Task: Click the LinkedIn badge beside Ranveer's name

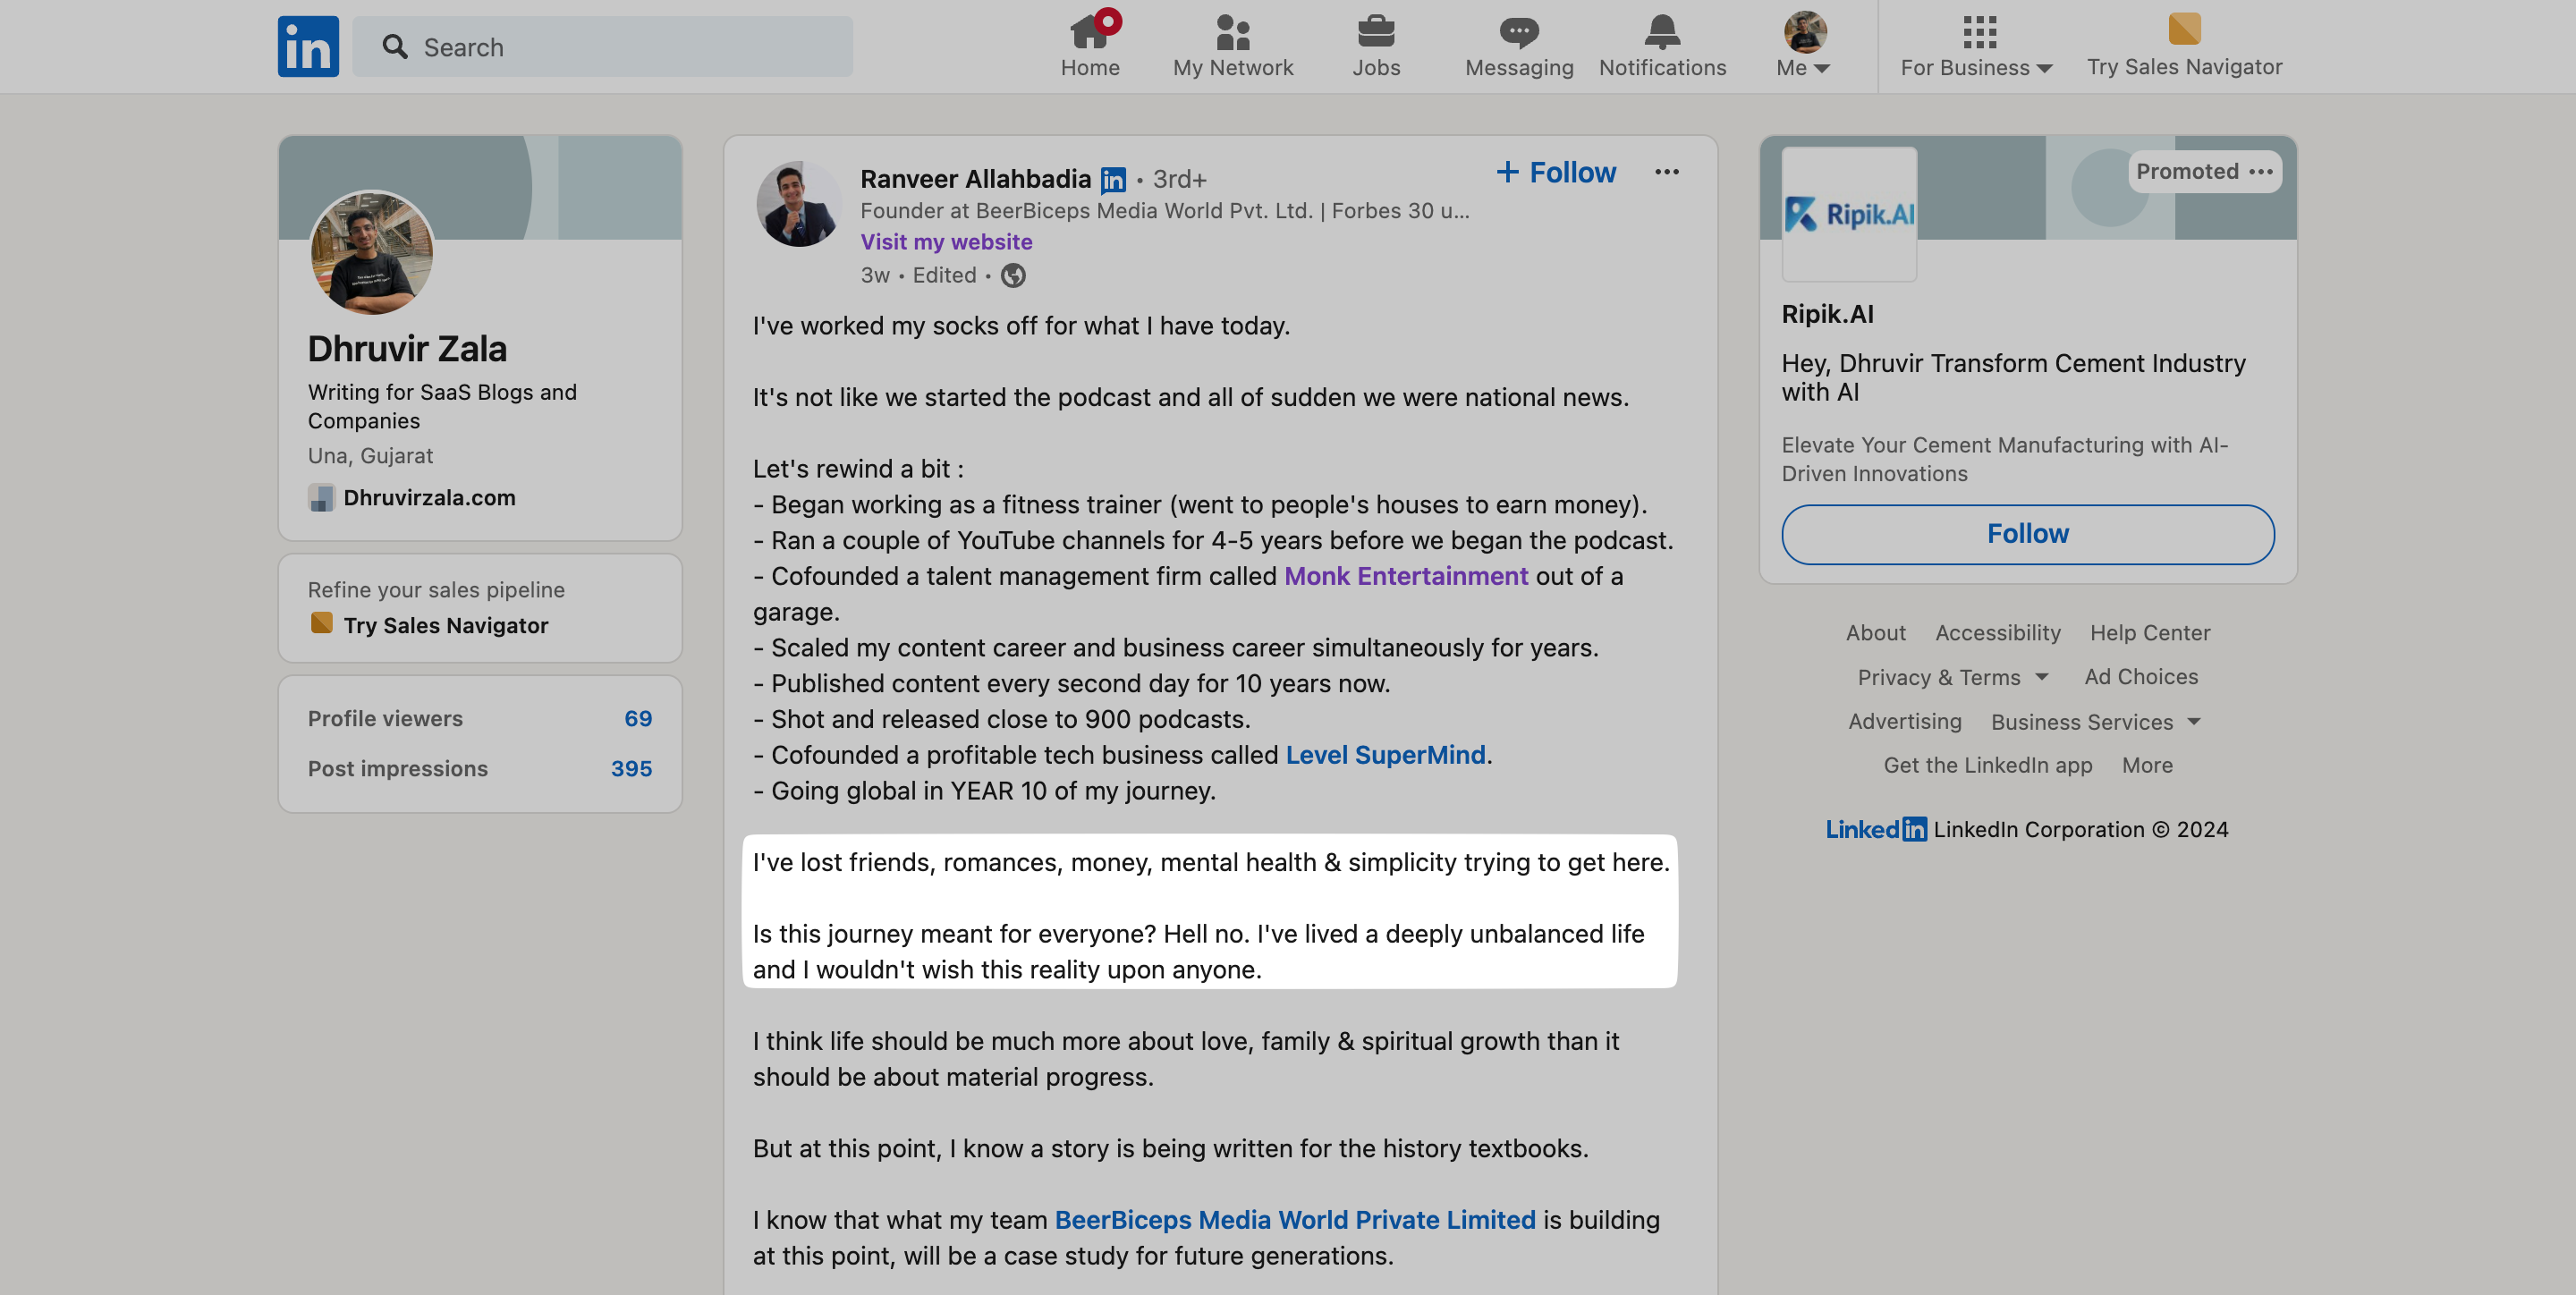Action: [1113, 179]
